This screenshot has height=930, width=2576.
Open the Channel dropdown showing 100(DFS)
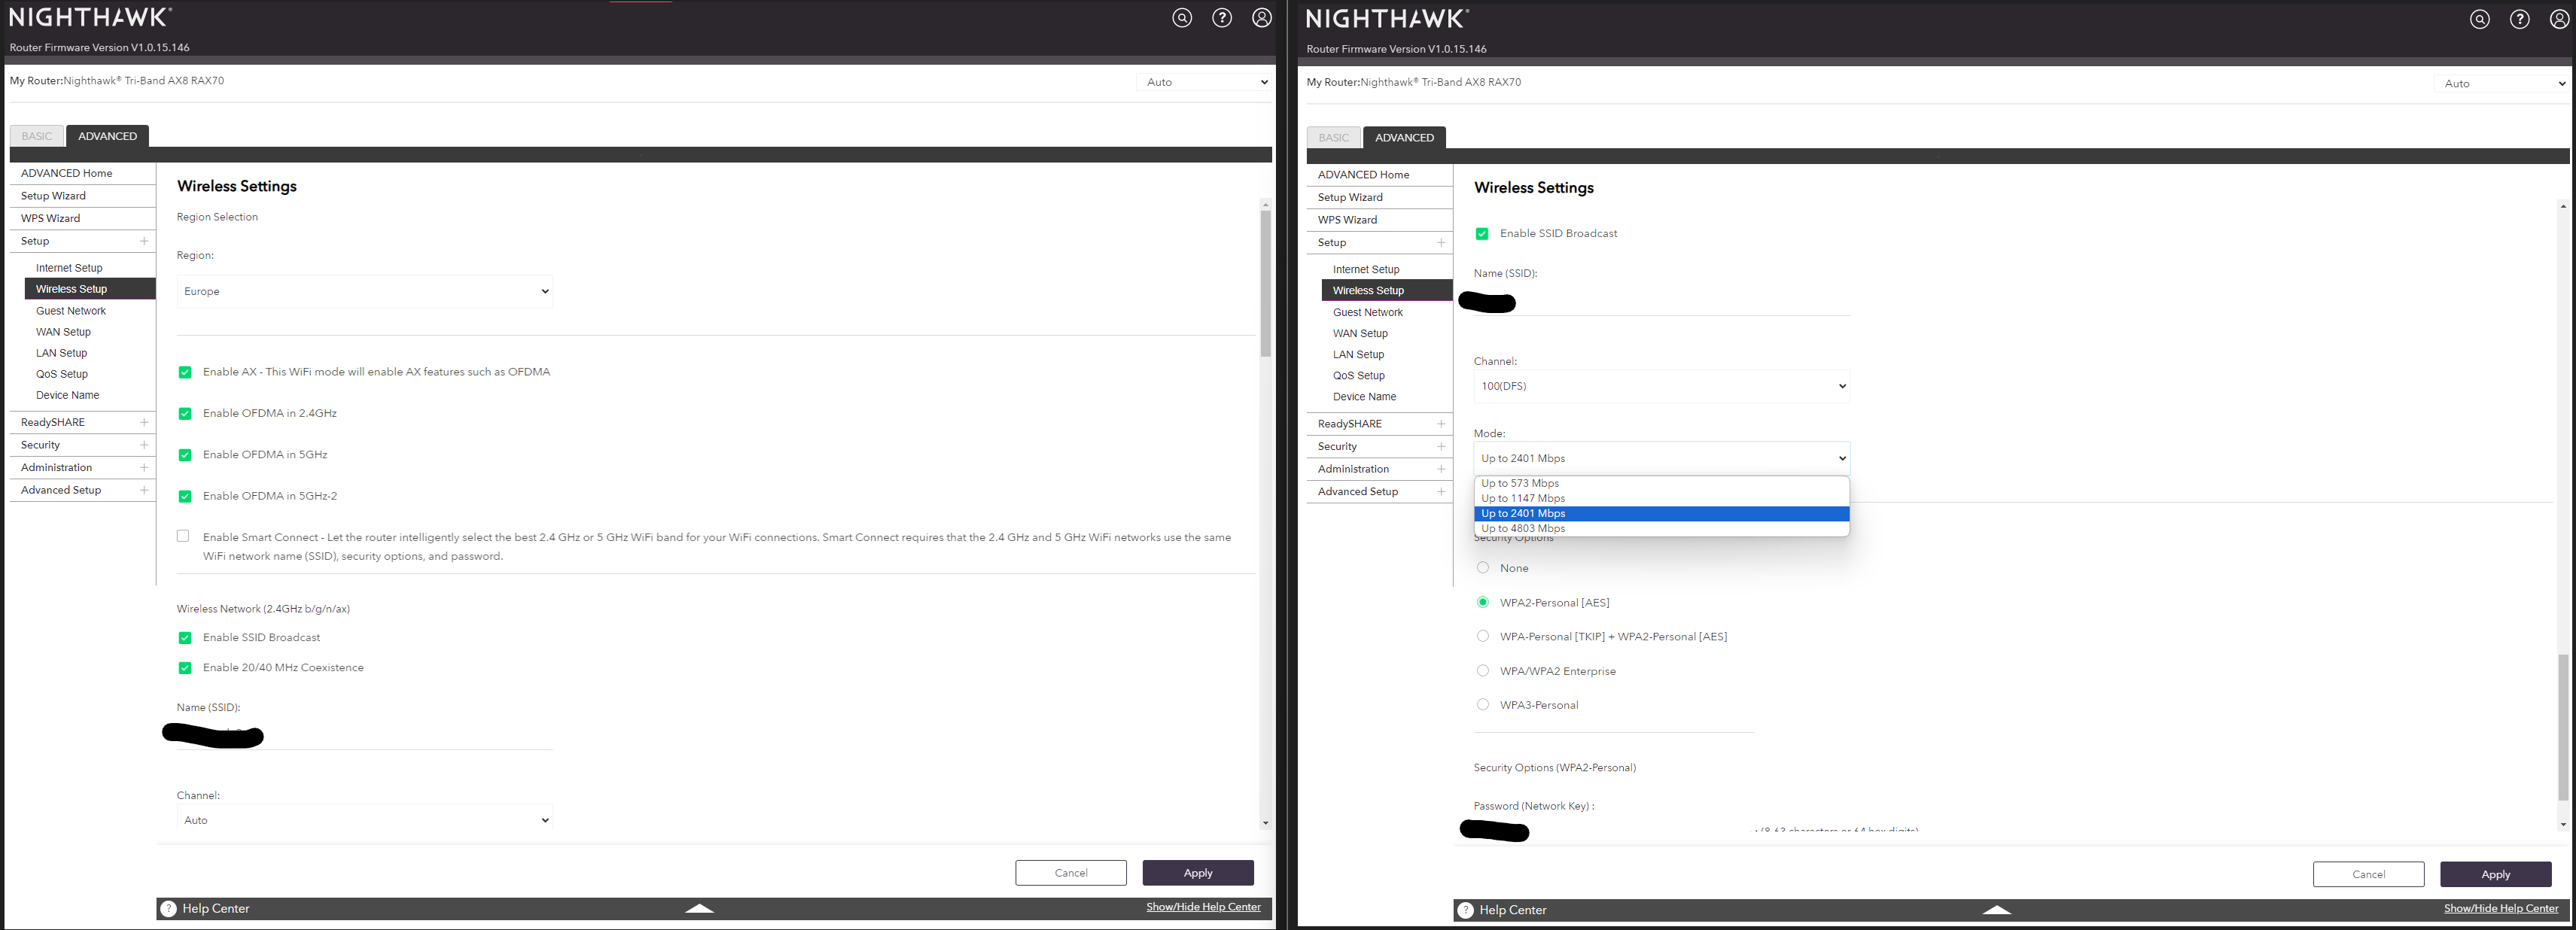1661,386
